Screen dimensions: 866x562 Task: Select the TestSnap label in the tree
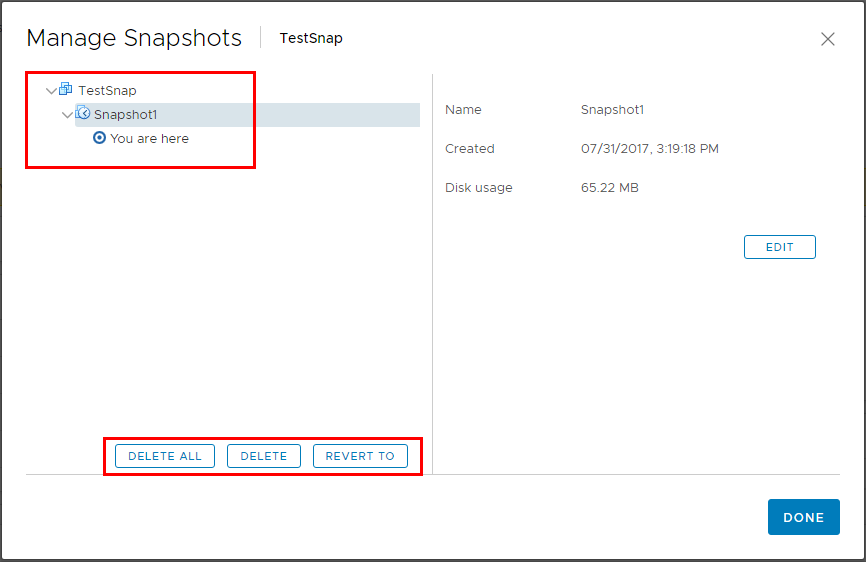[107, 90]
